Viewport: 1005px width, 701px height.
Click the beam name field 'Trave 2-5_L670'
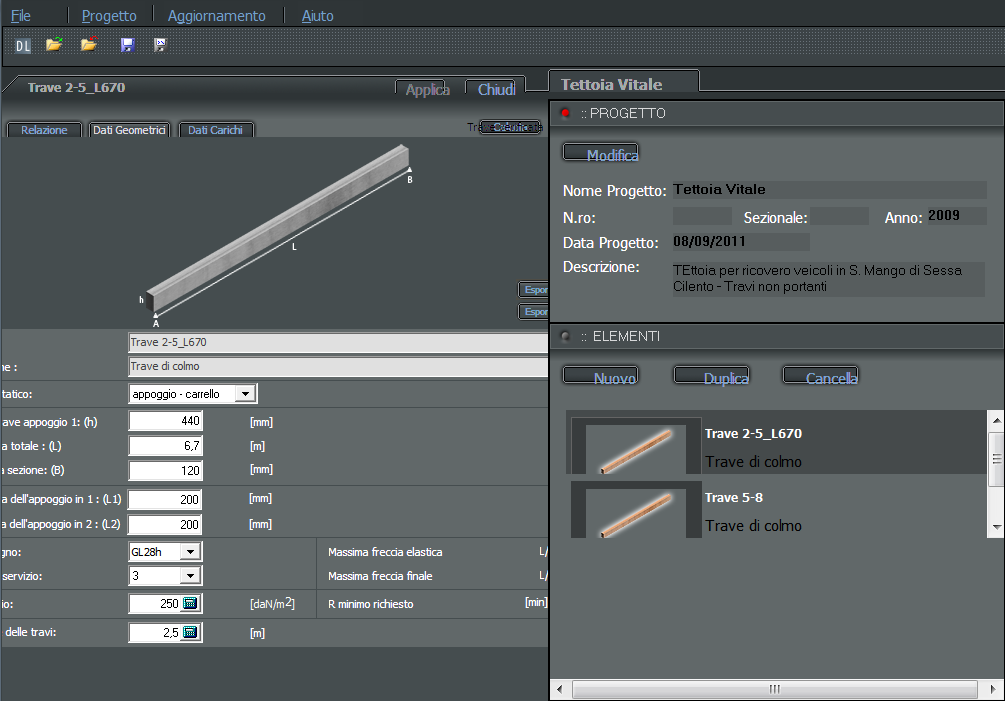click(x=338, y=342)
